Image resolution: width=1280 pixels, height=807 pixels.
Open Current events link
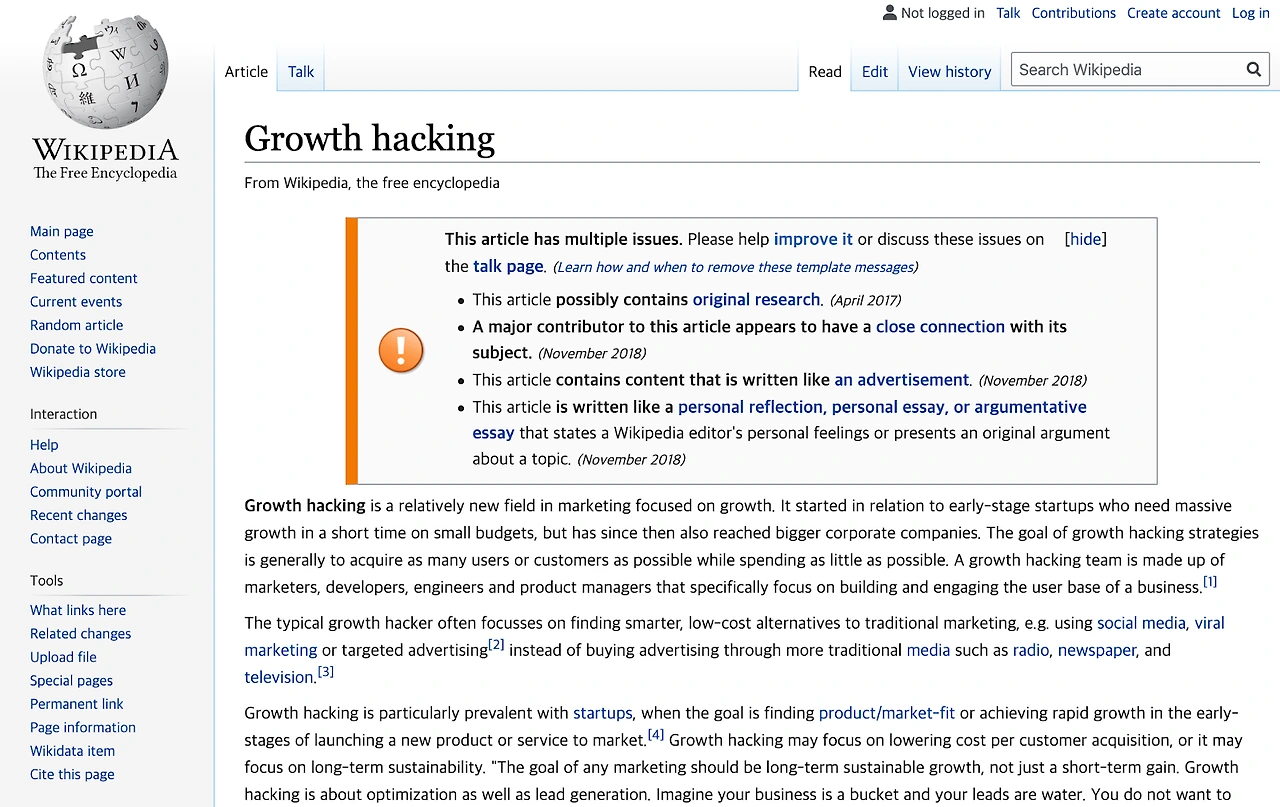(76, 302)
